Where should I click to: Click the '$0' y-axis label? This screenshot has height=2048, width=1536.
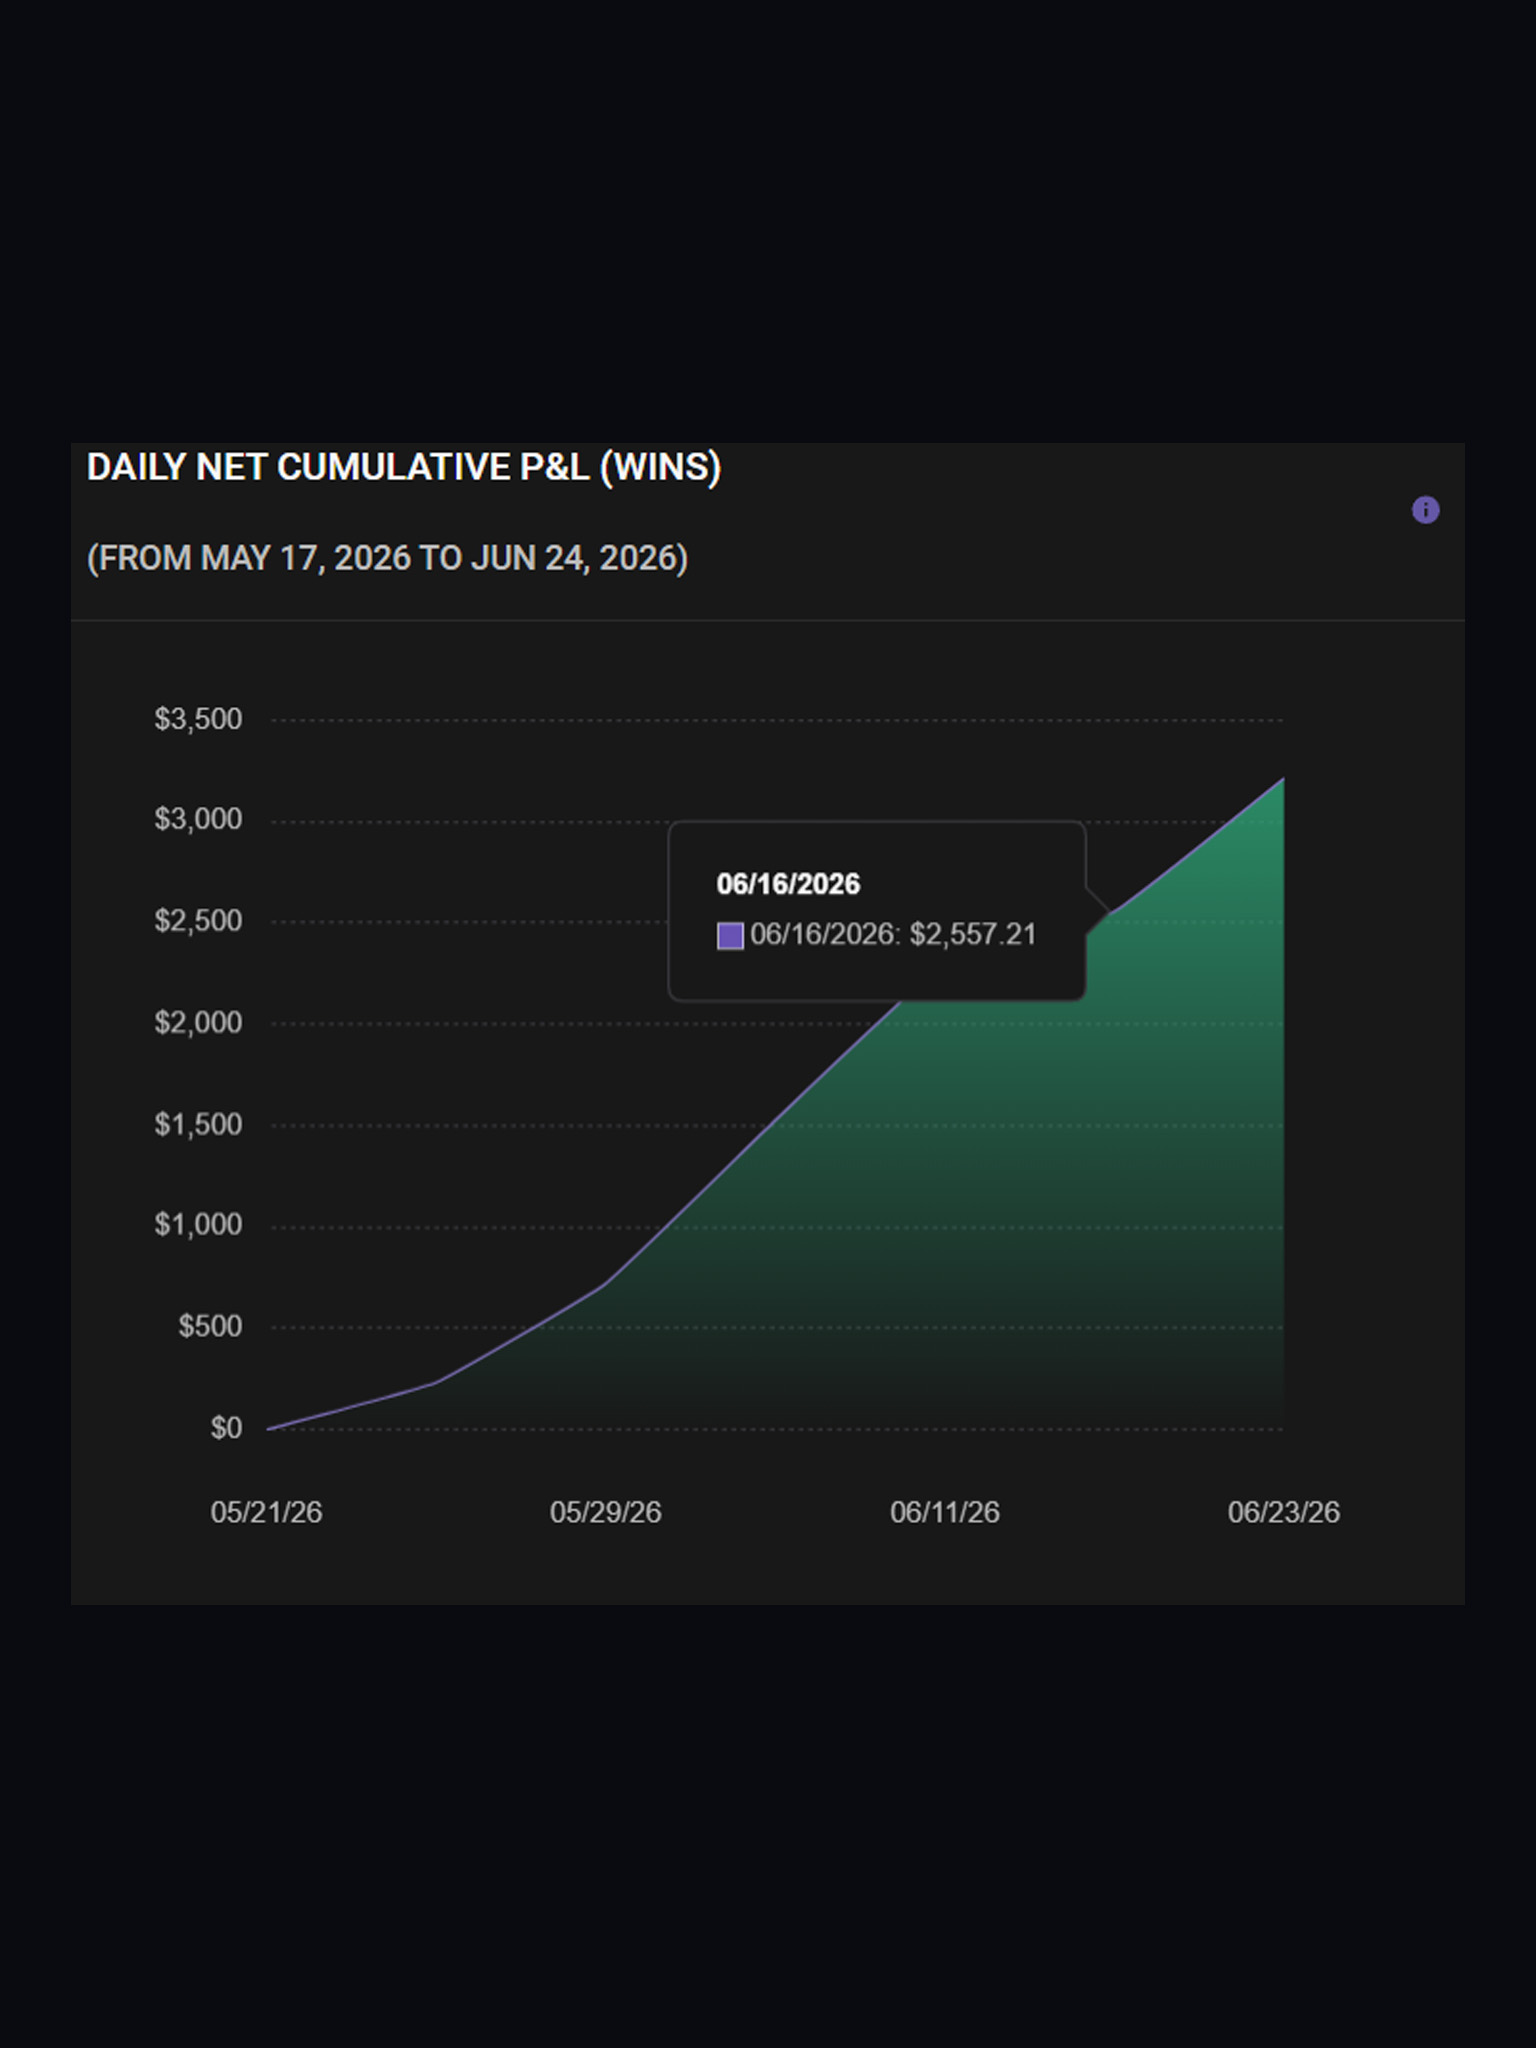click(226, 1428)
